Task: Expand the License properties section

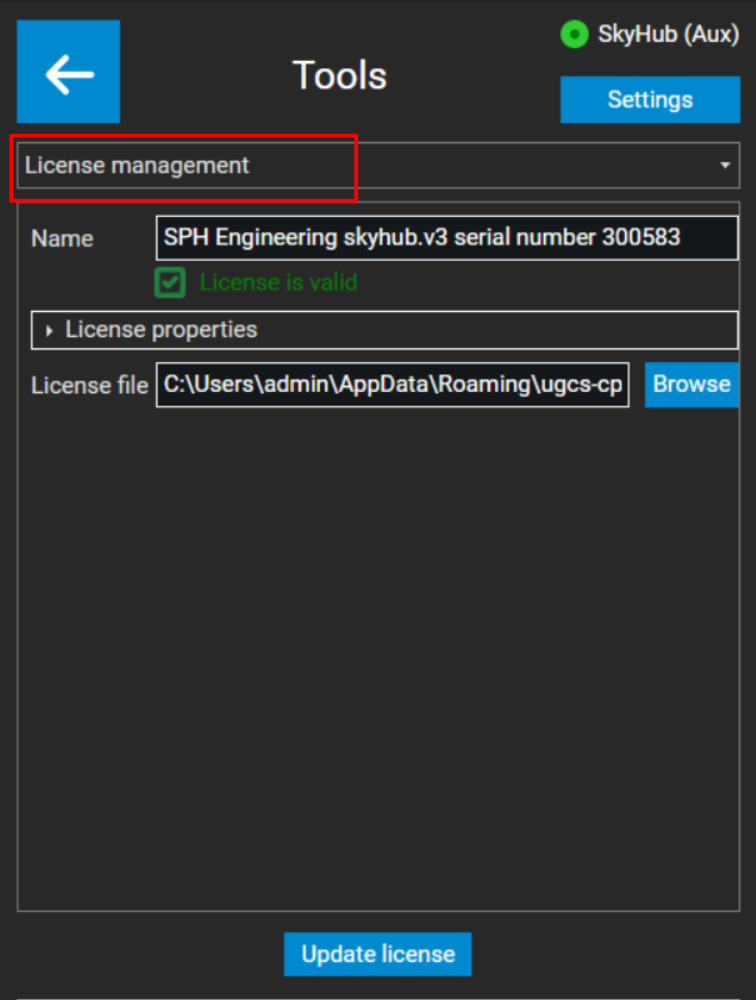Action: 385,330
